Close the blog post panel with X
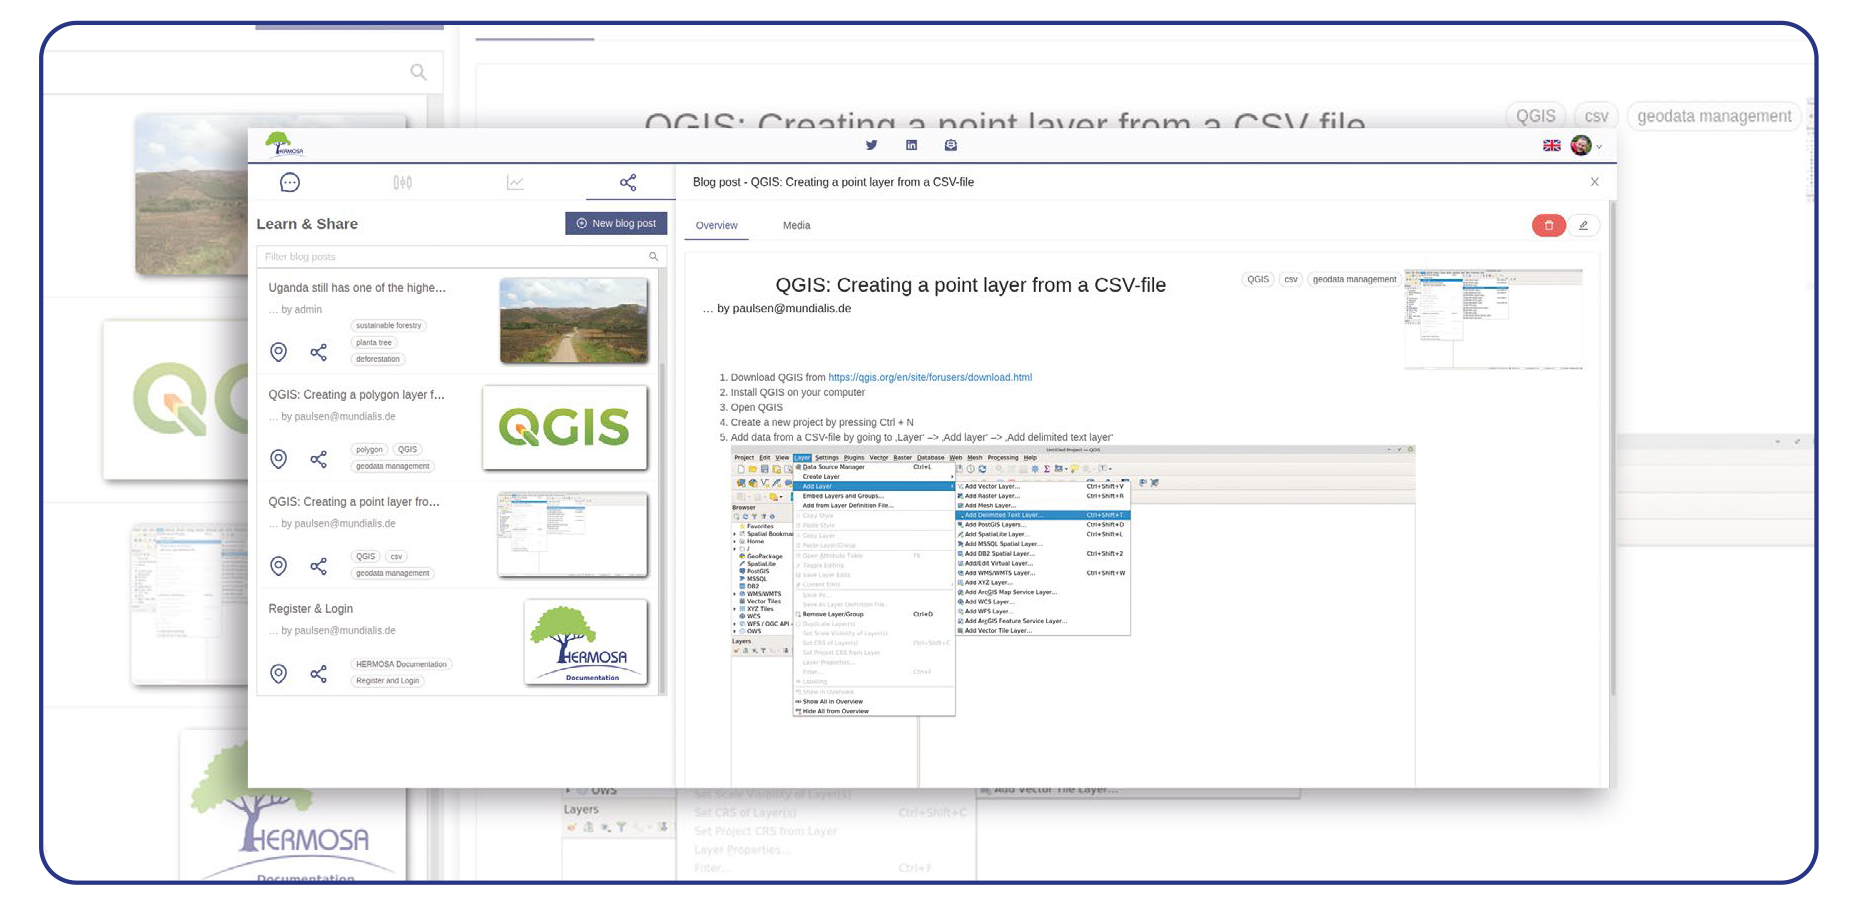 [x=1595, y=182]
